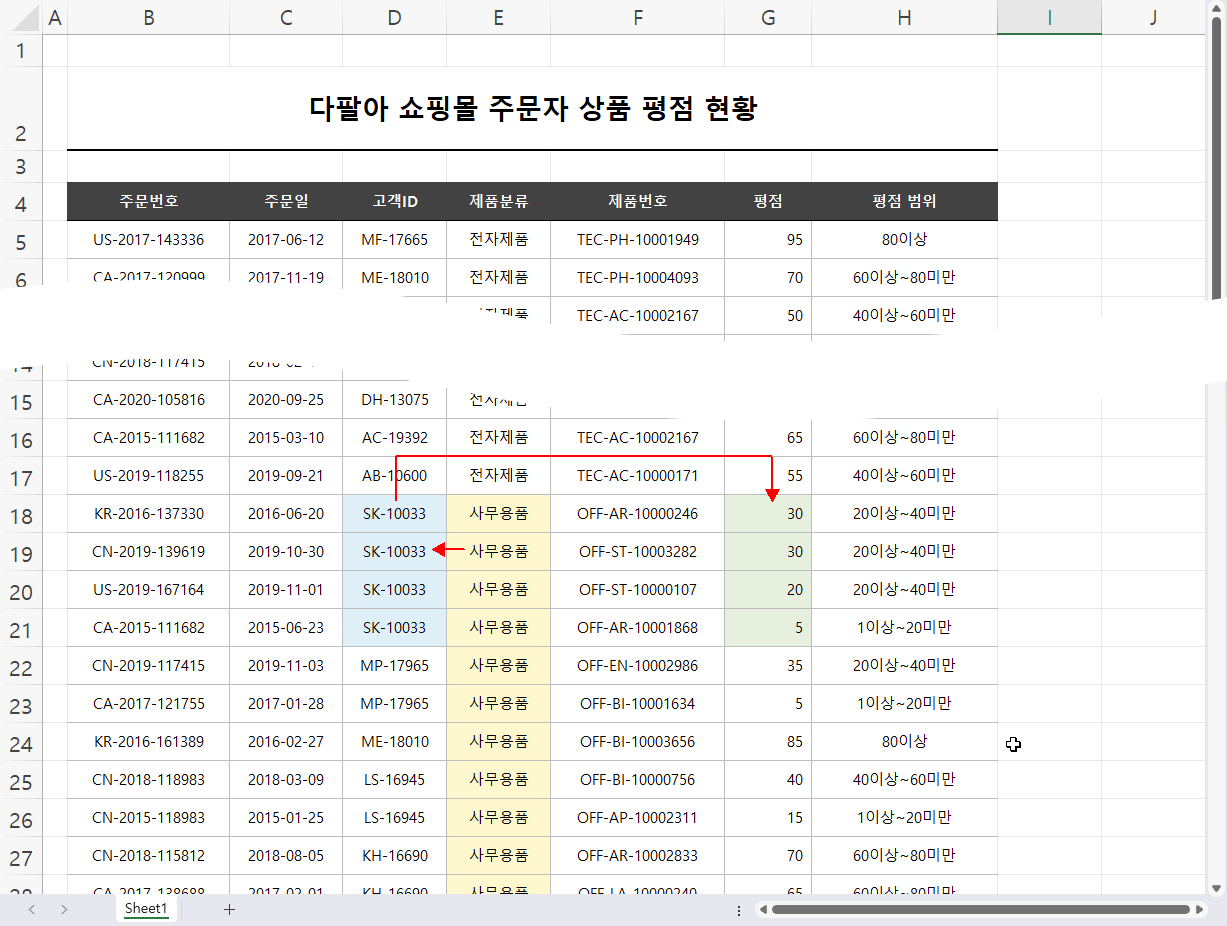Click the horizontal scrollbar thumb
Screen dimensions: 1227x926
pos(980,910)
